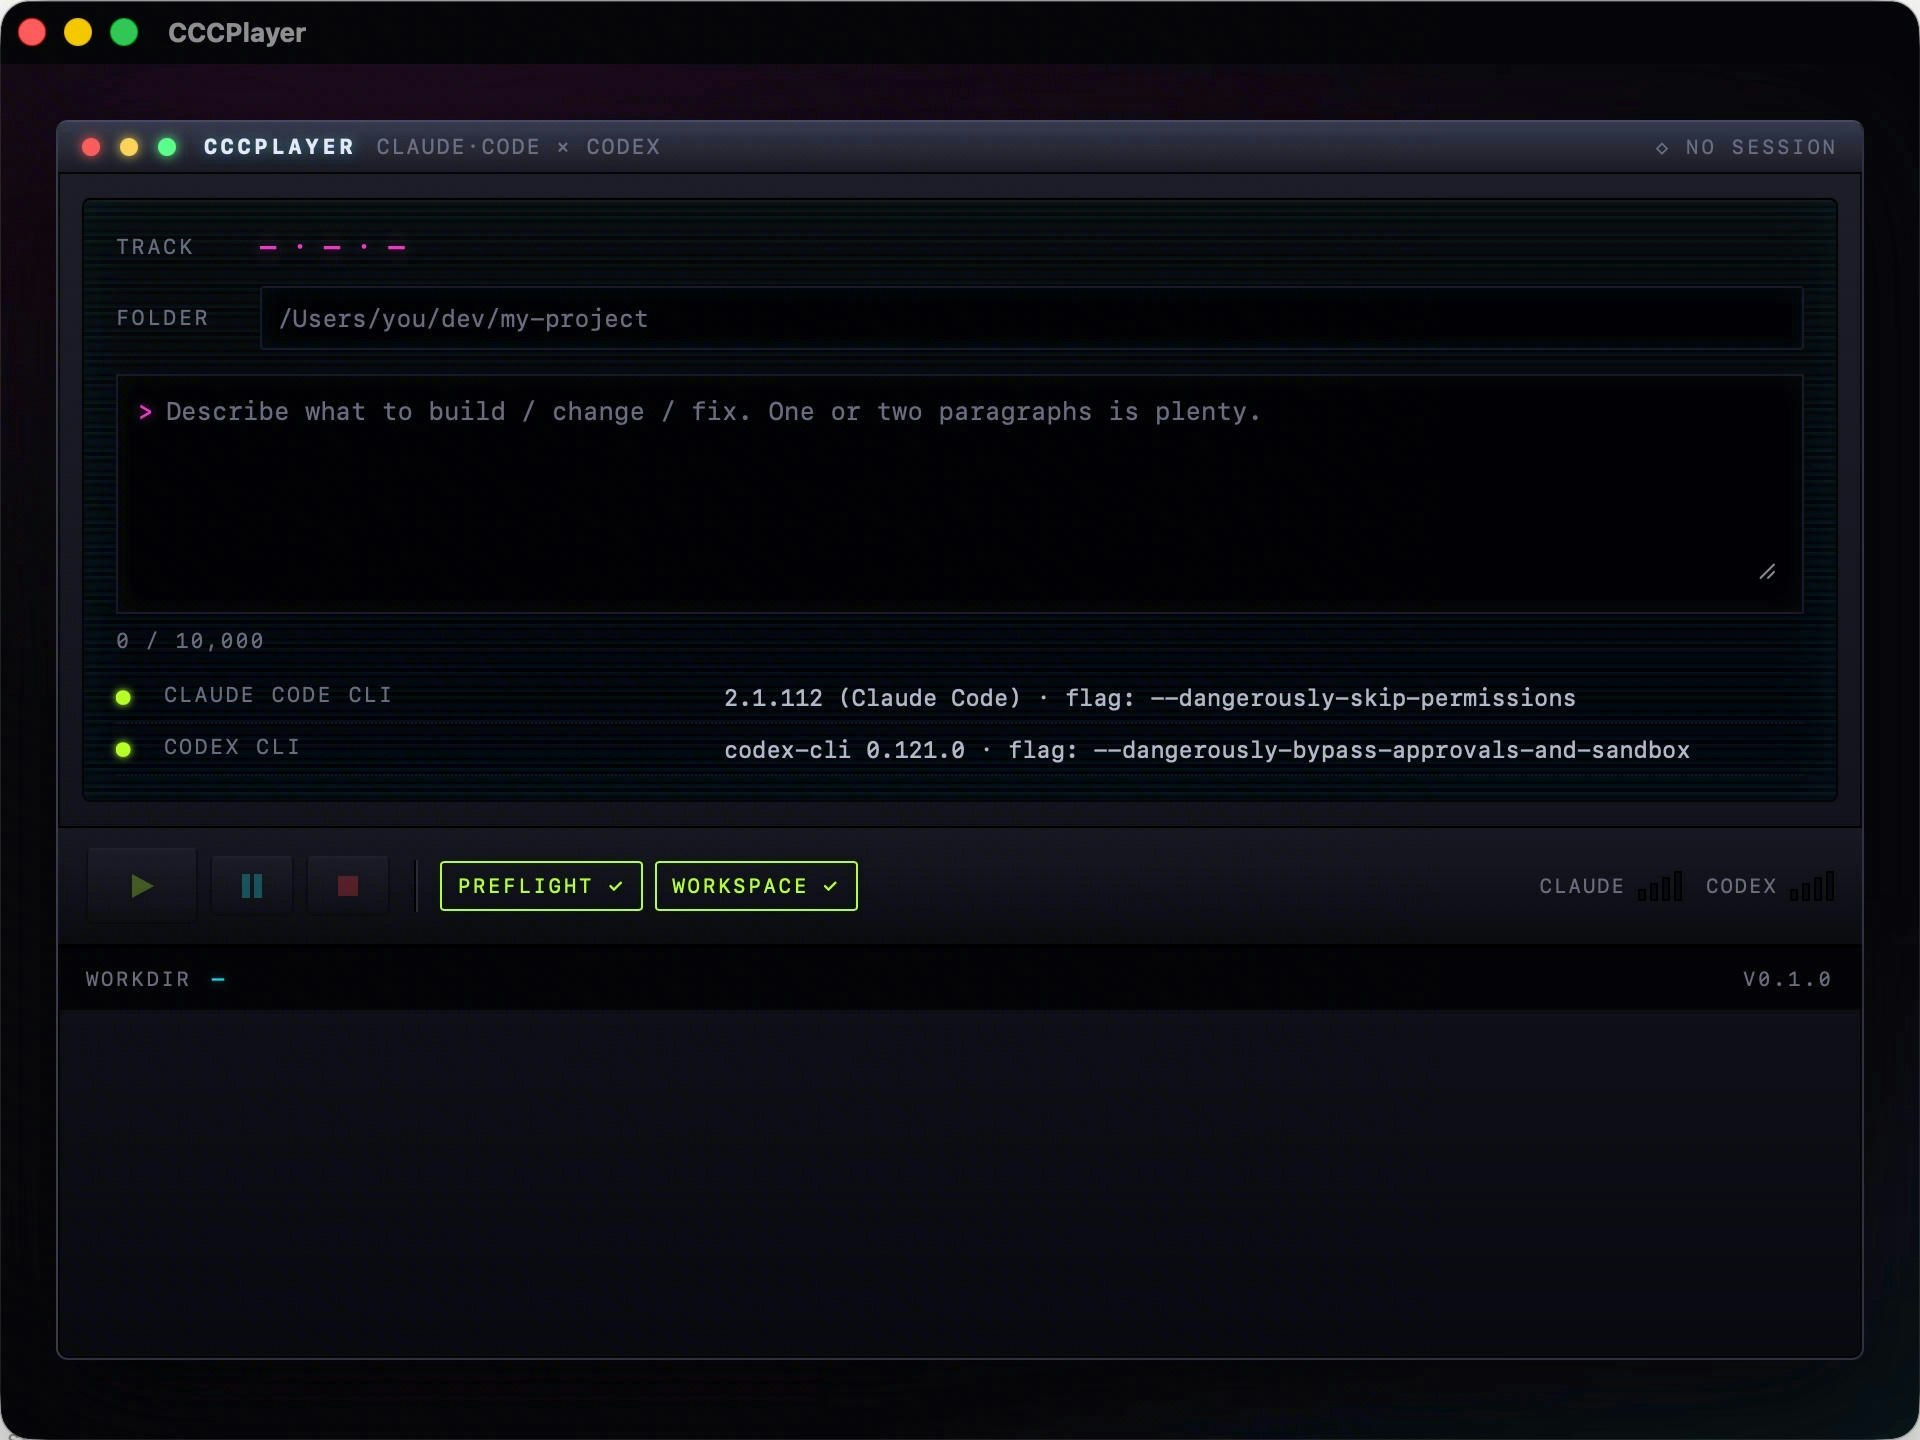The height and width of the screenshot is (1440, 1920).
Task: Click the teal Pause icon
Action: [251, 885]
